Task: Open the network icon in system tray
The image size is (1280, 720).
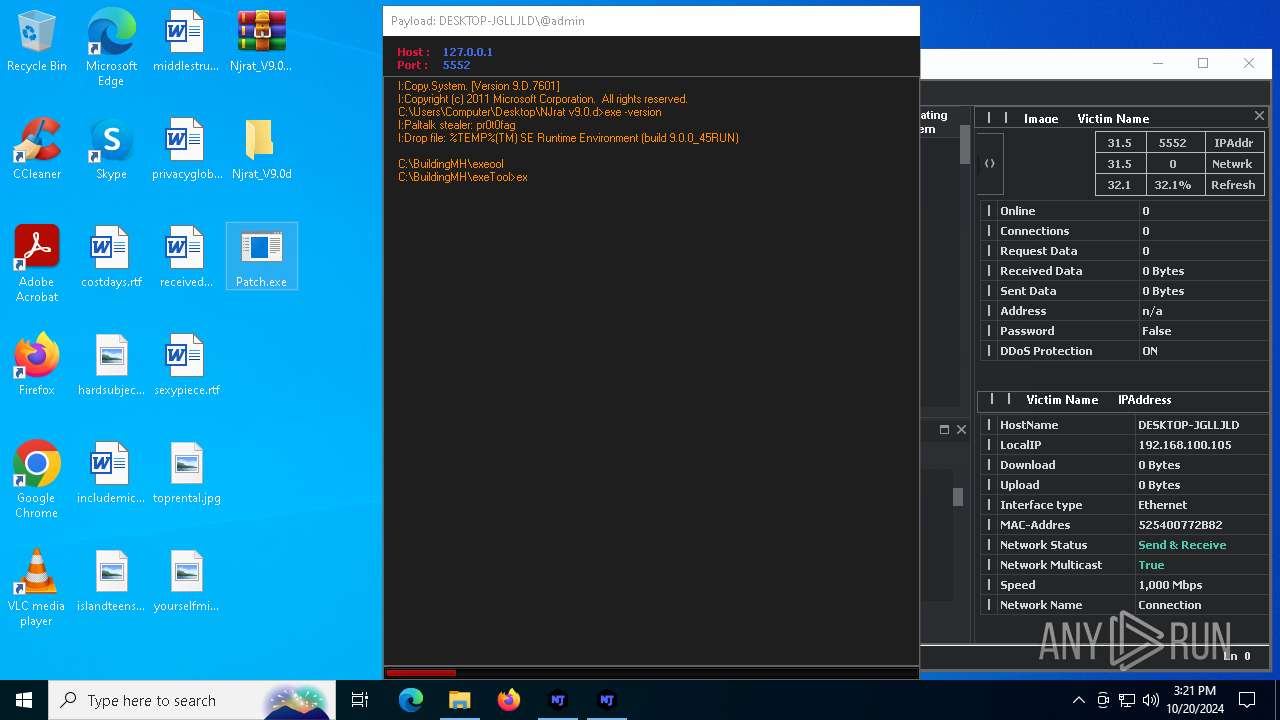Action: tap(1127, 700)
